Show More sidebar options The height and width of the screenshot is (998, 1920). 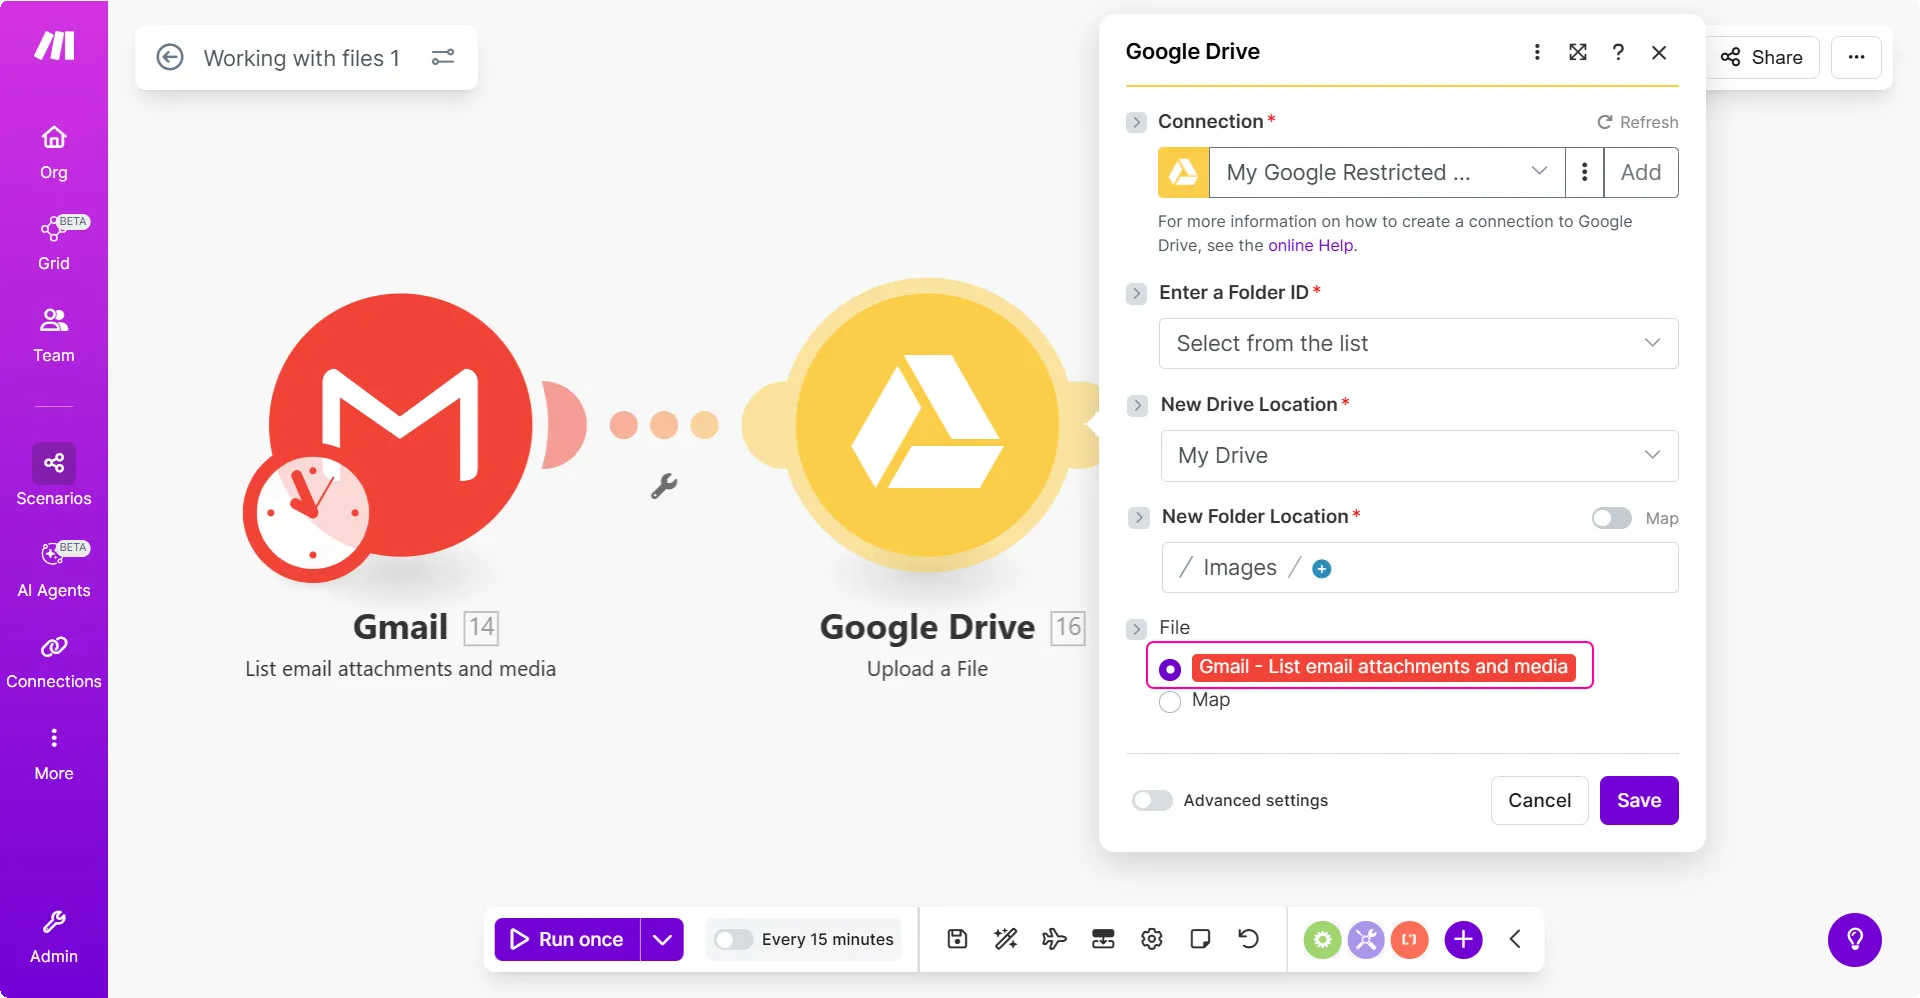tap(54, 754)
